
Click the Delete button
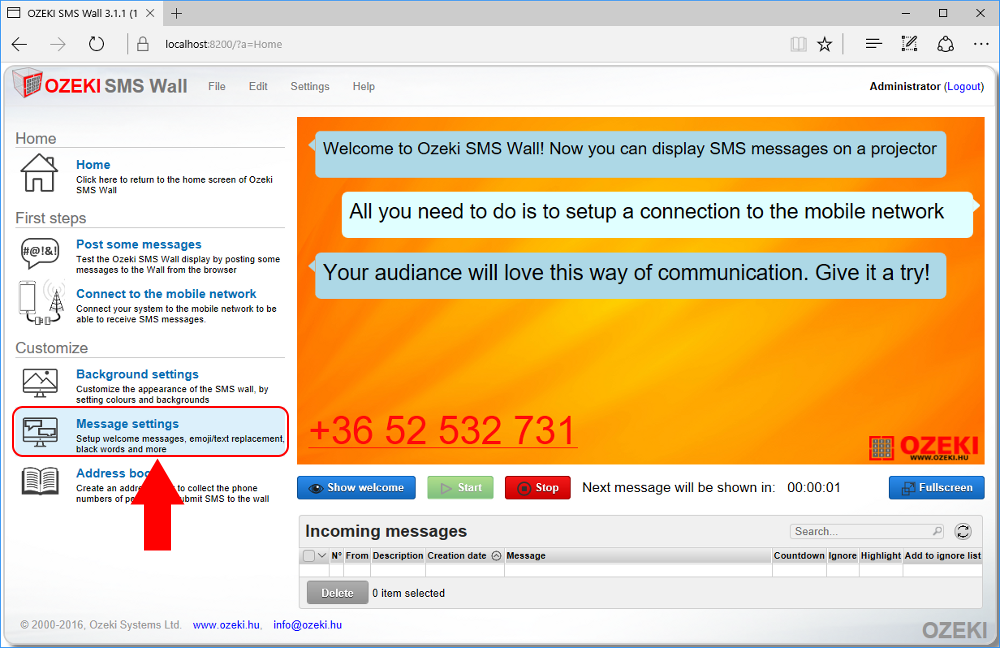(337, 593)
